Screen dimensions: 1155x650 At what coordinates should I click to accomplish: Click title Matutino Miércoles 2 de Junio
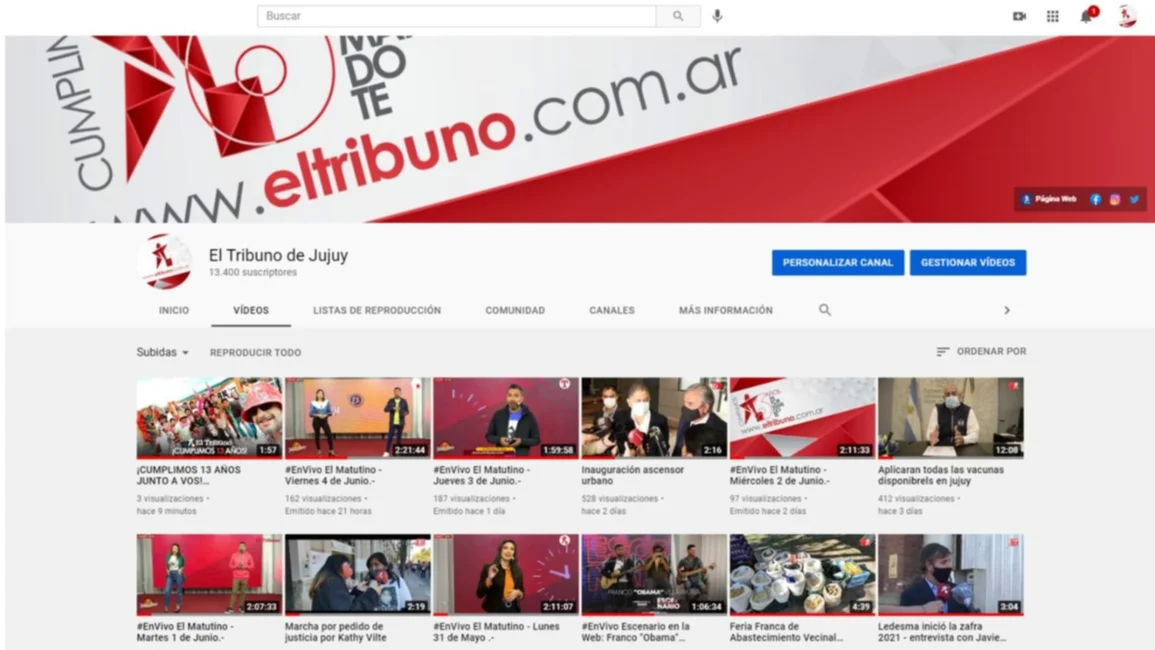coord(780,475)
